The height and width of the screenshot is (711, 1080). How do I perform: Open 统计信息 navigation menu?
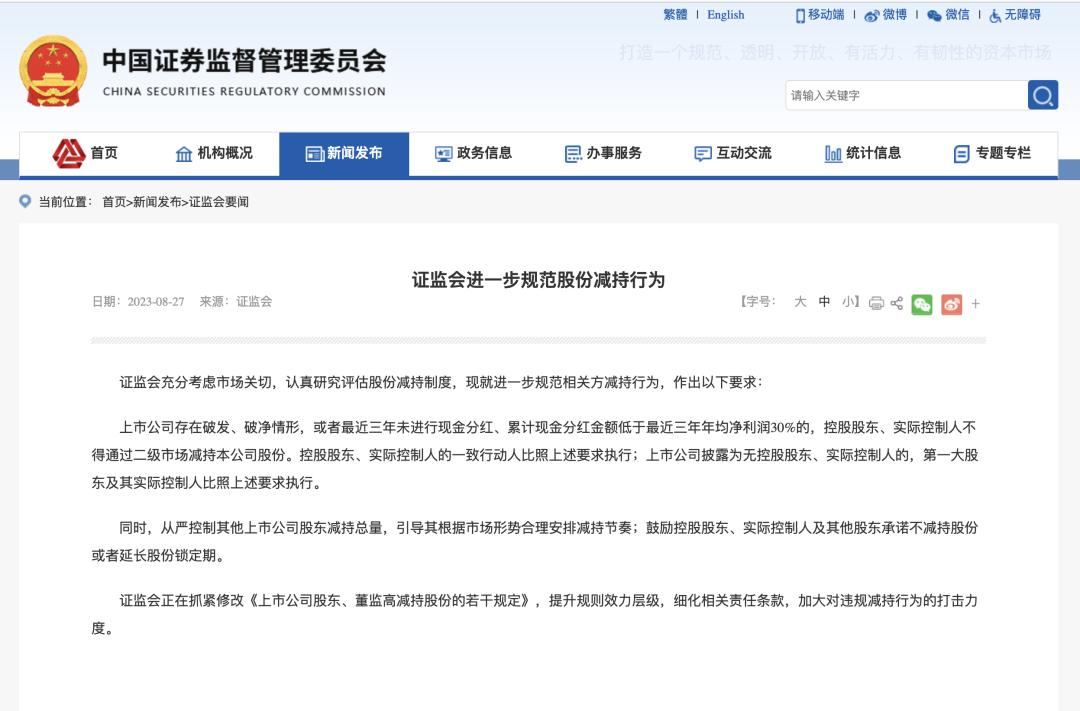point(863,153)
